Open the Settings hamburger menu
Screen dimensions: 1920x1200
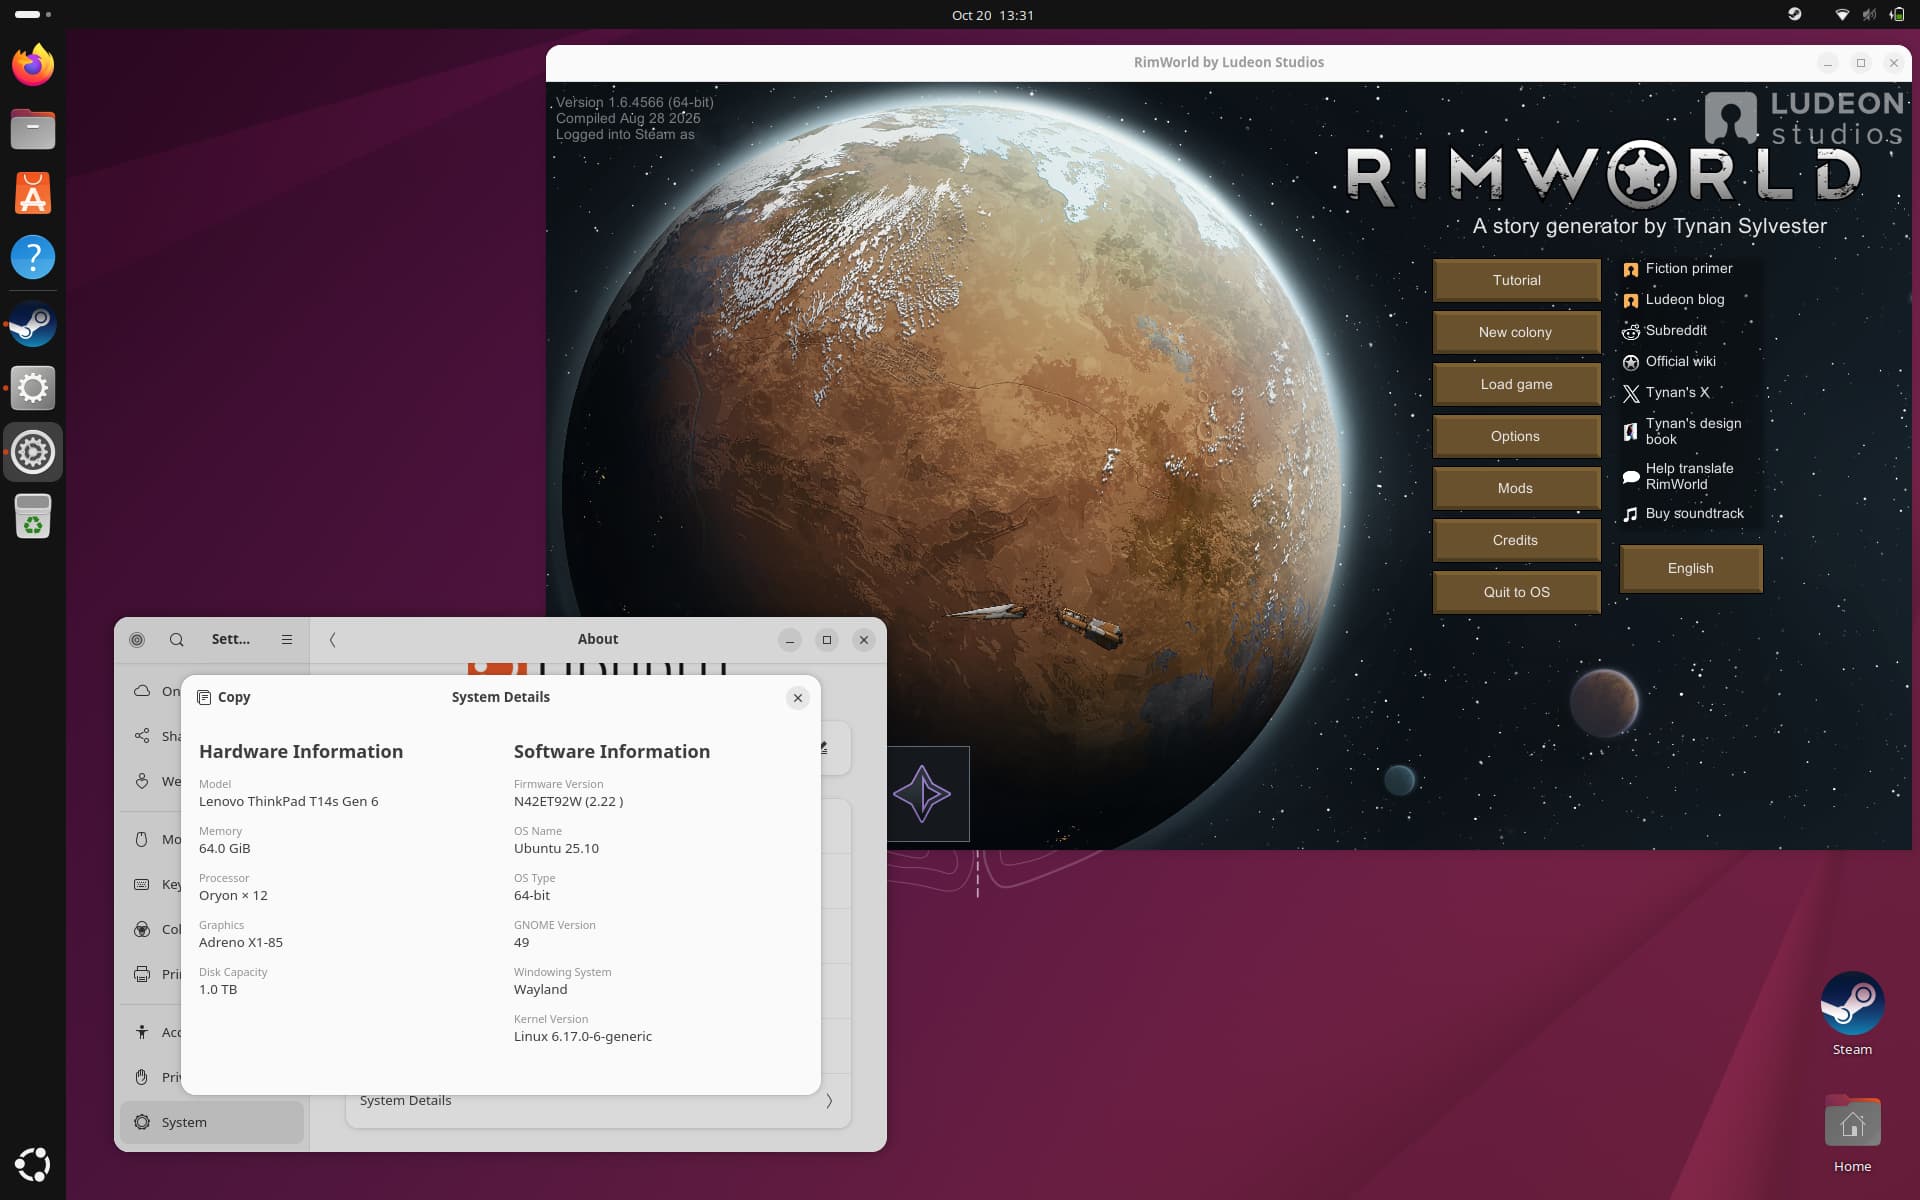(287, 639)
